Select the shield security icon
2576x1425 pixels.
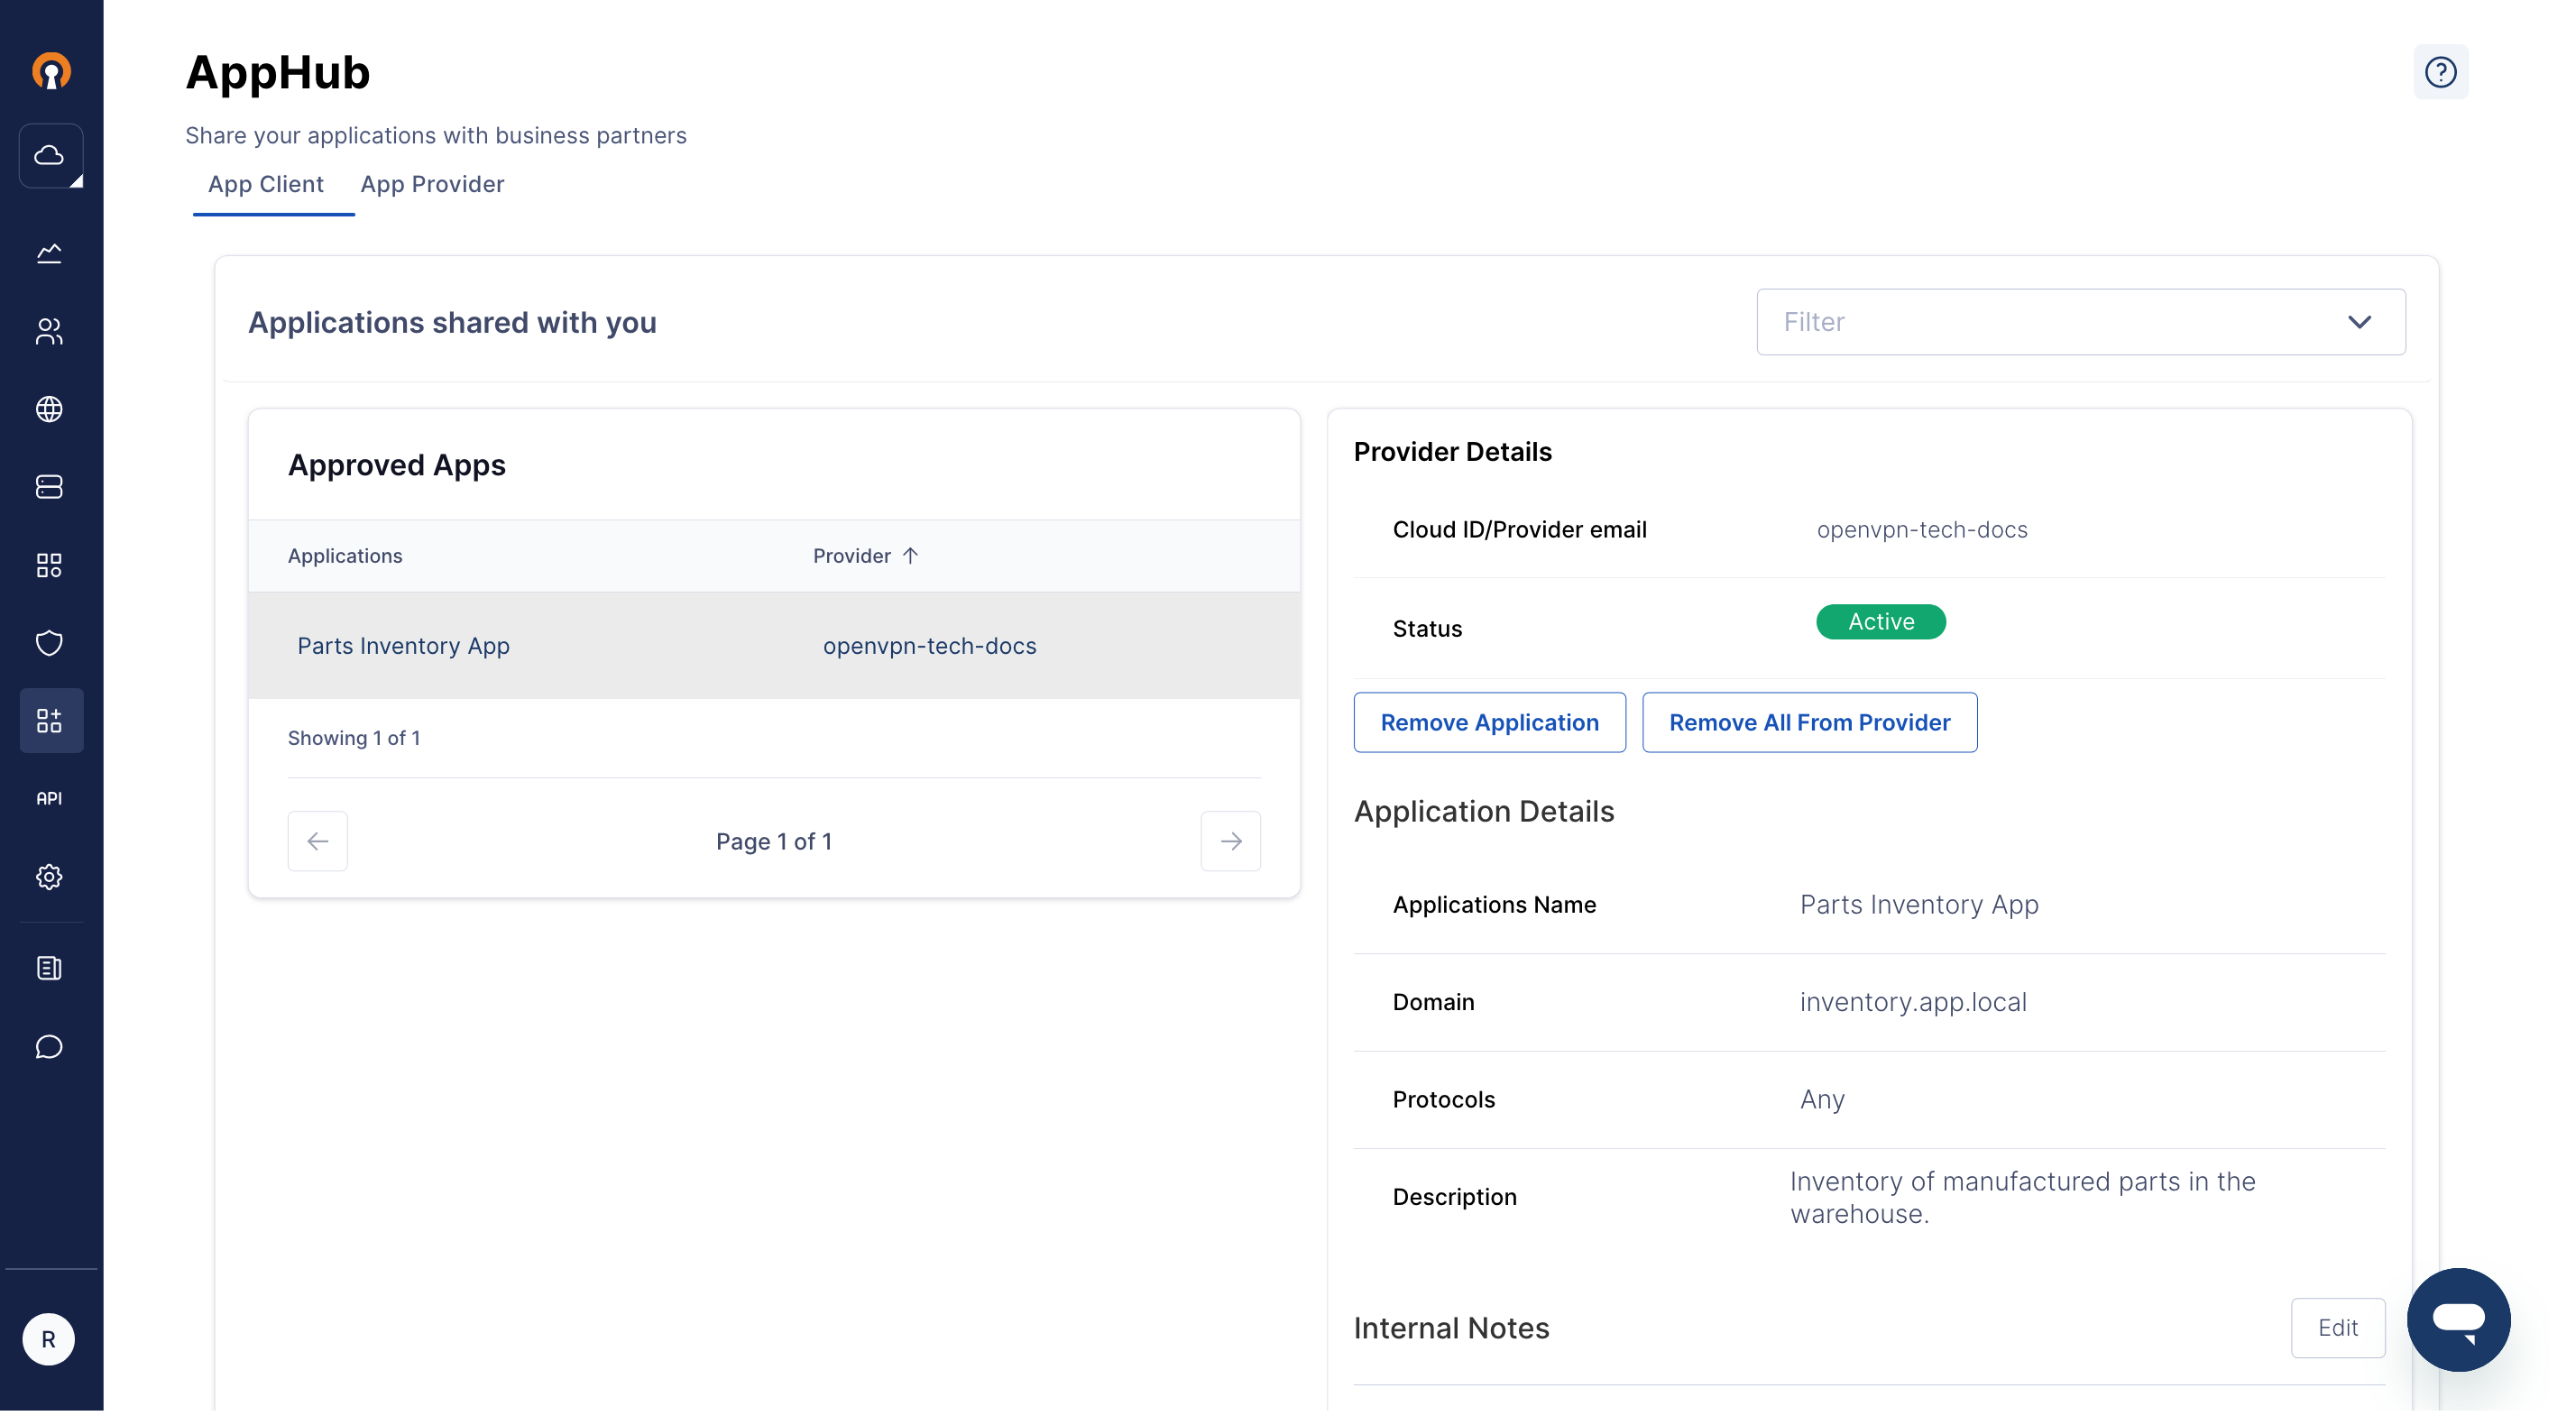[49, 643]
